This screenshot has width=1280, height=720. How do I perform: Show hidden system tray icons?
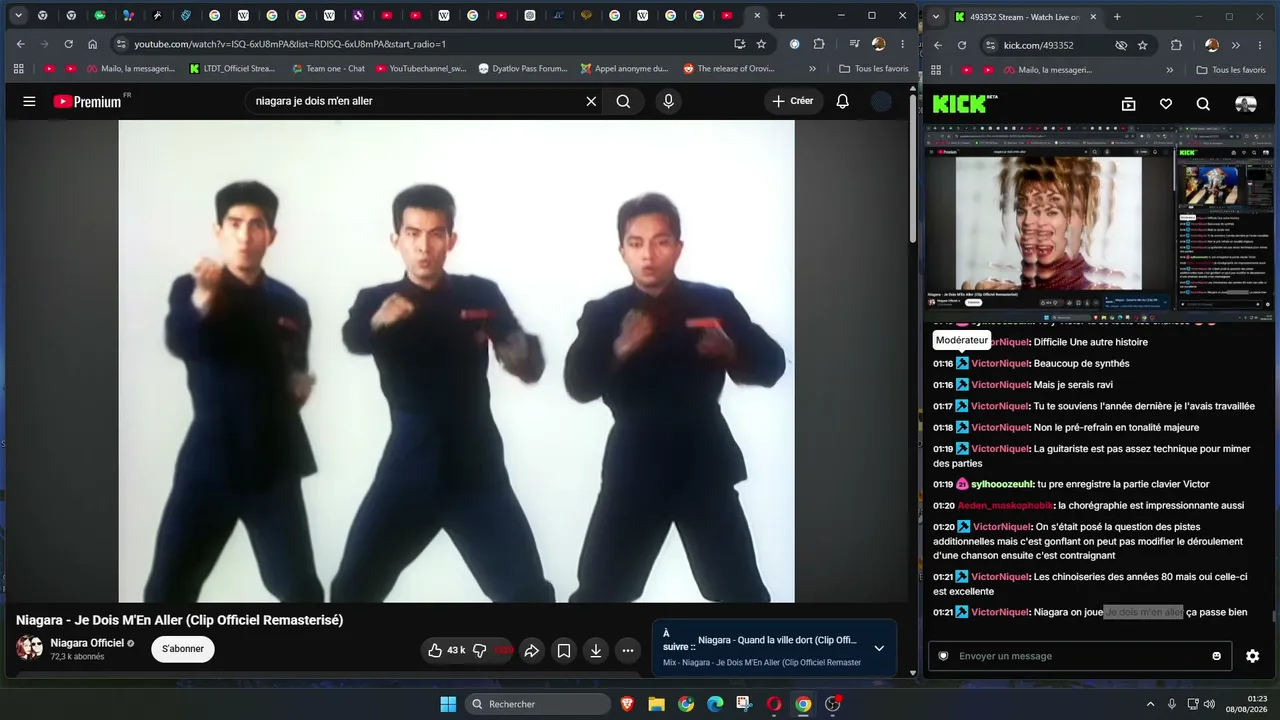[1150, 704]
